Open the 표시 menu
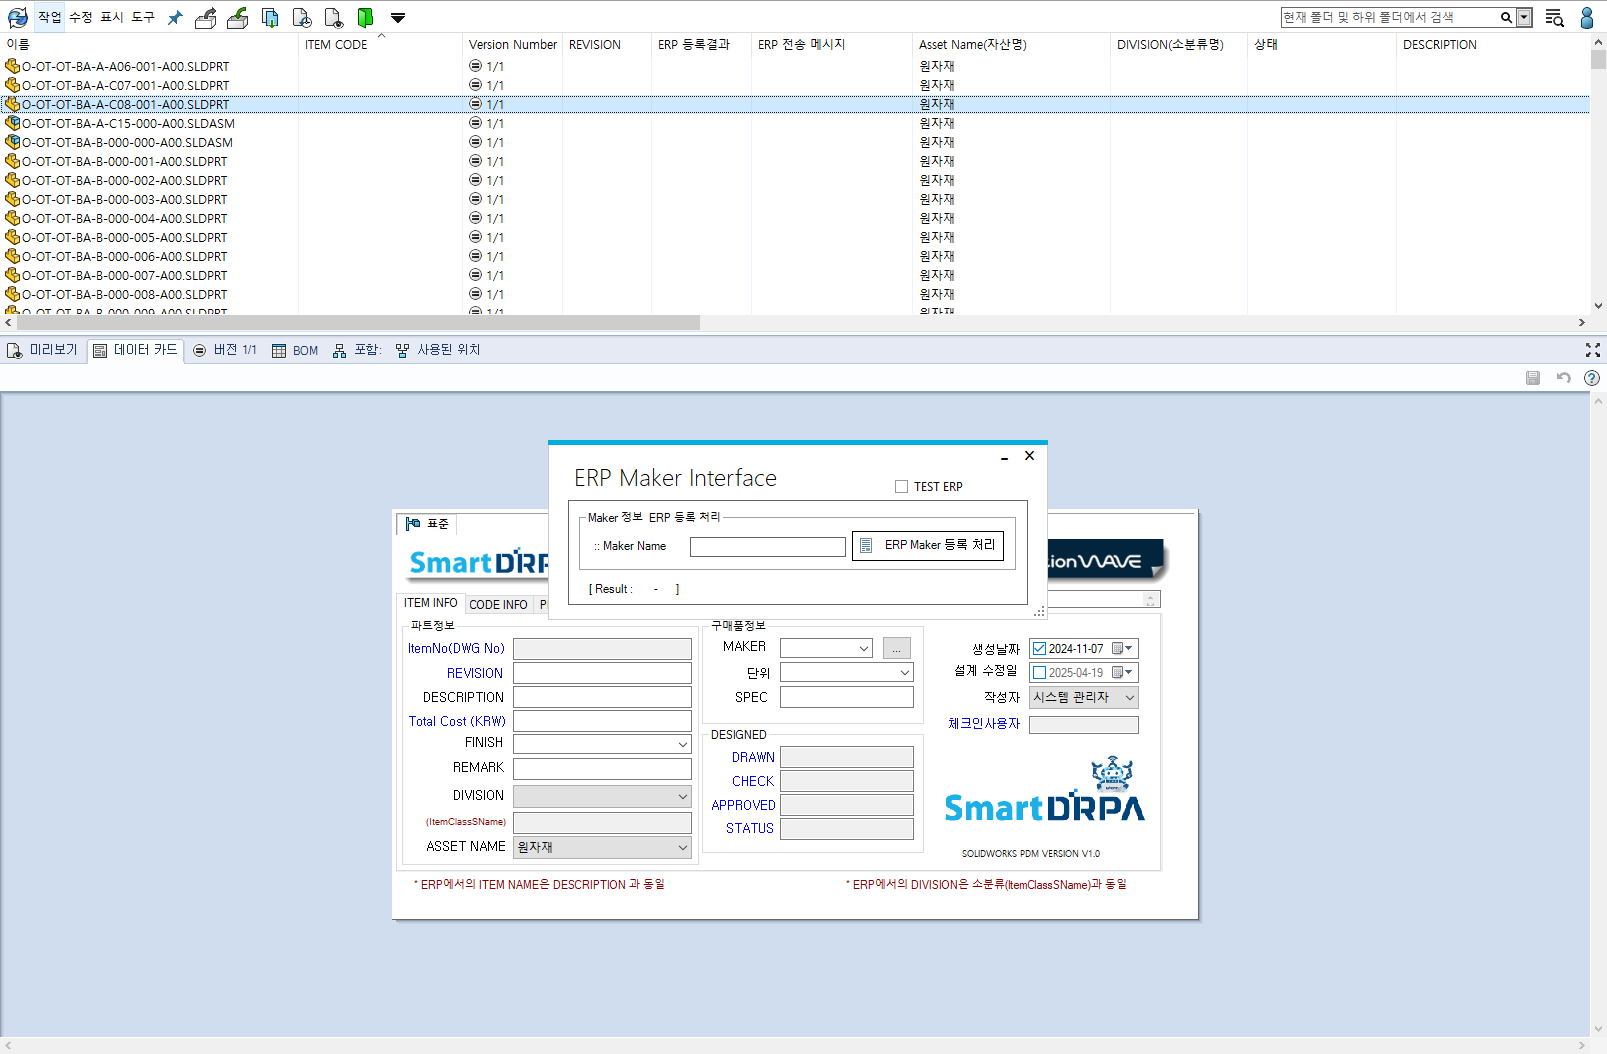Image resolution: width=1607 pixels, height=1054 pixels. pyautogui.click(x=112, y=17)
